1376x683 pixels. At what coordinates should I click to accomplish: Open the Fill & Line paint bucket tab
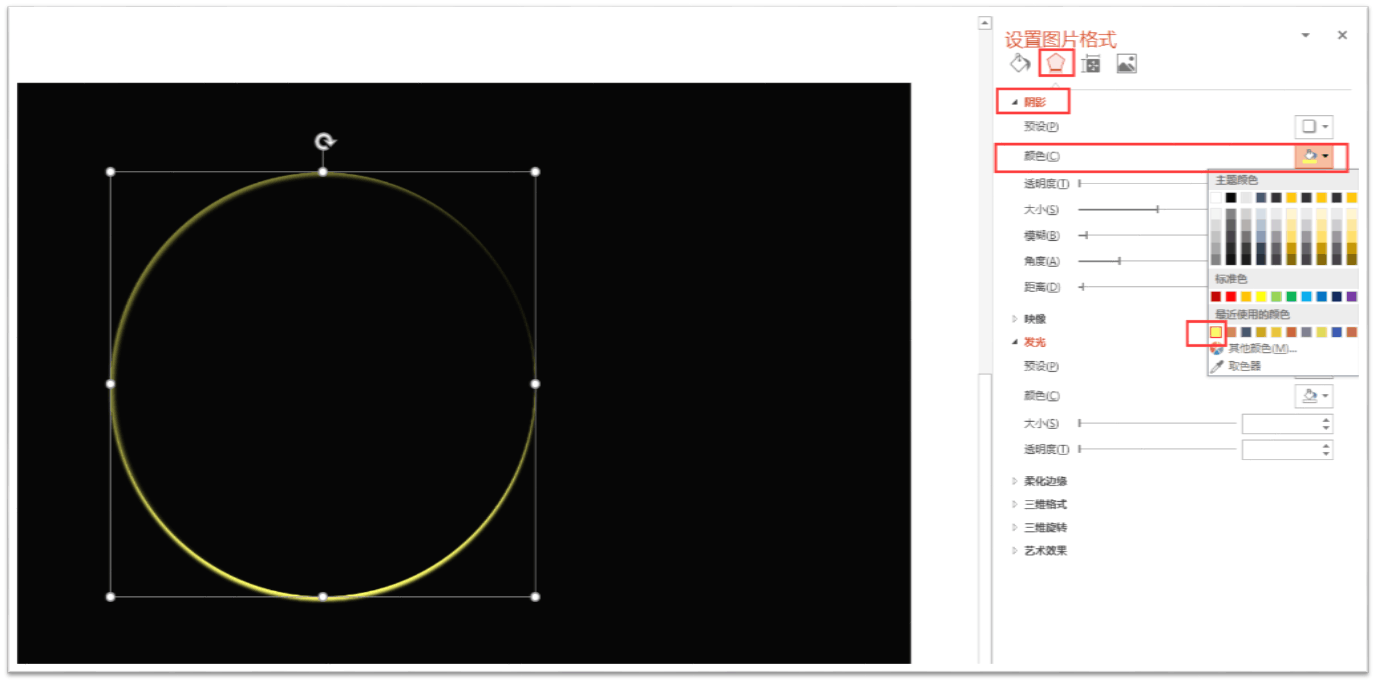(1020, 64)
